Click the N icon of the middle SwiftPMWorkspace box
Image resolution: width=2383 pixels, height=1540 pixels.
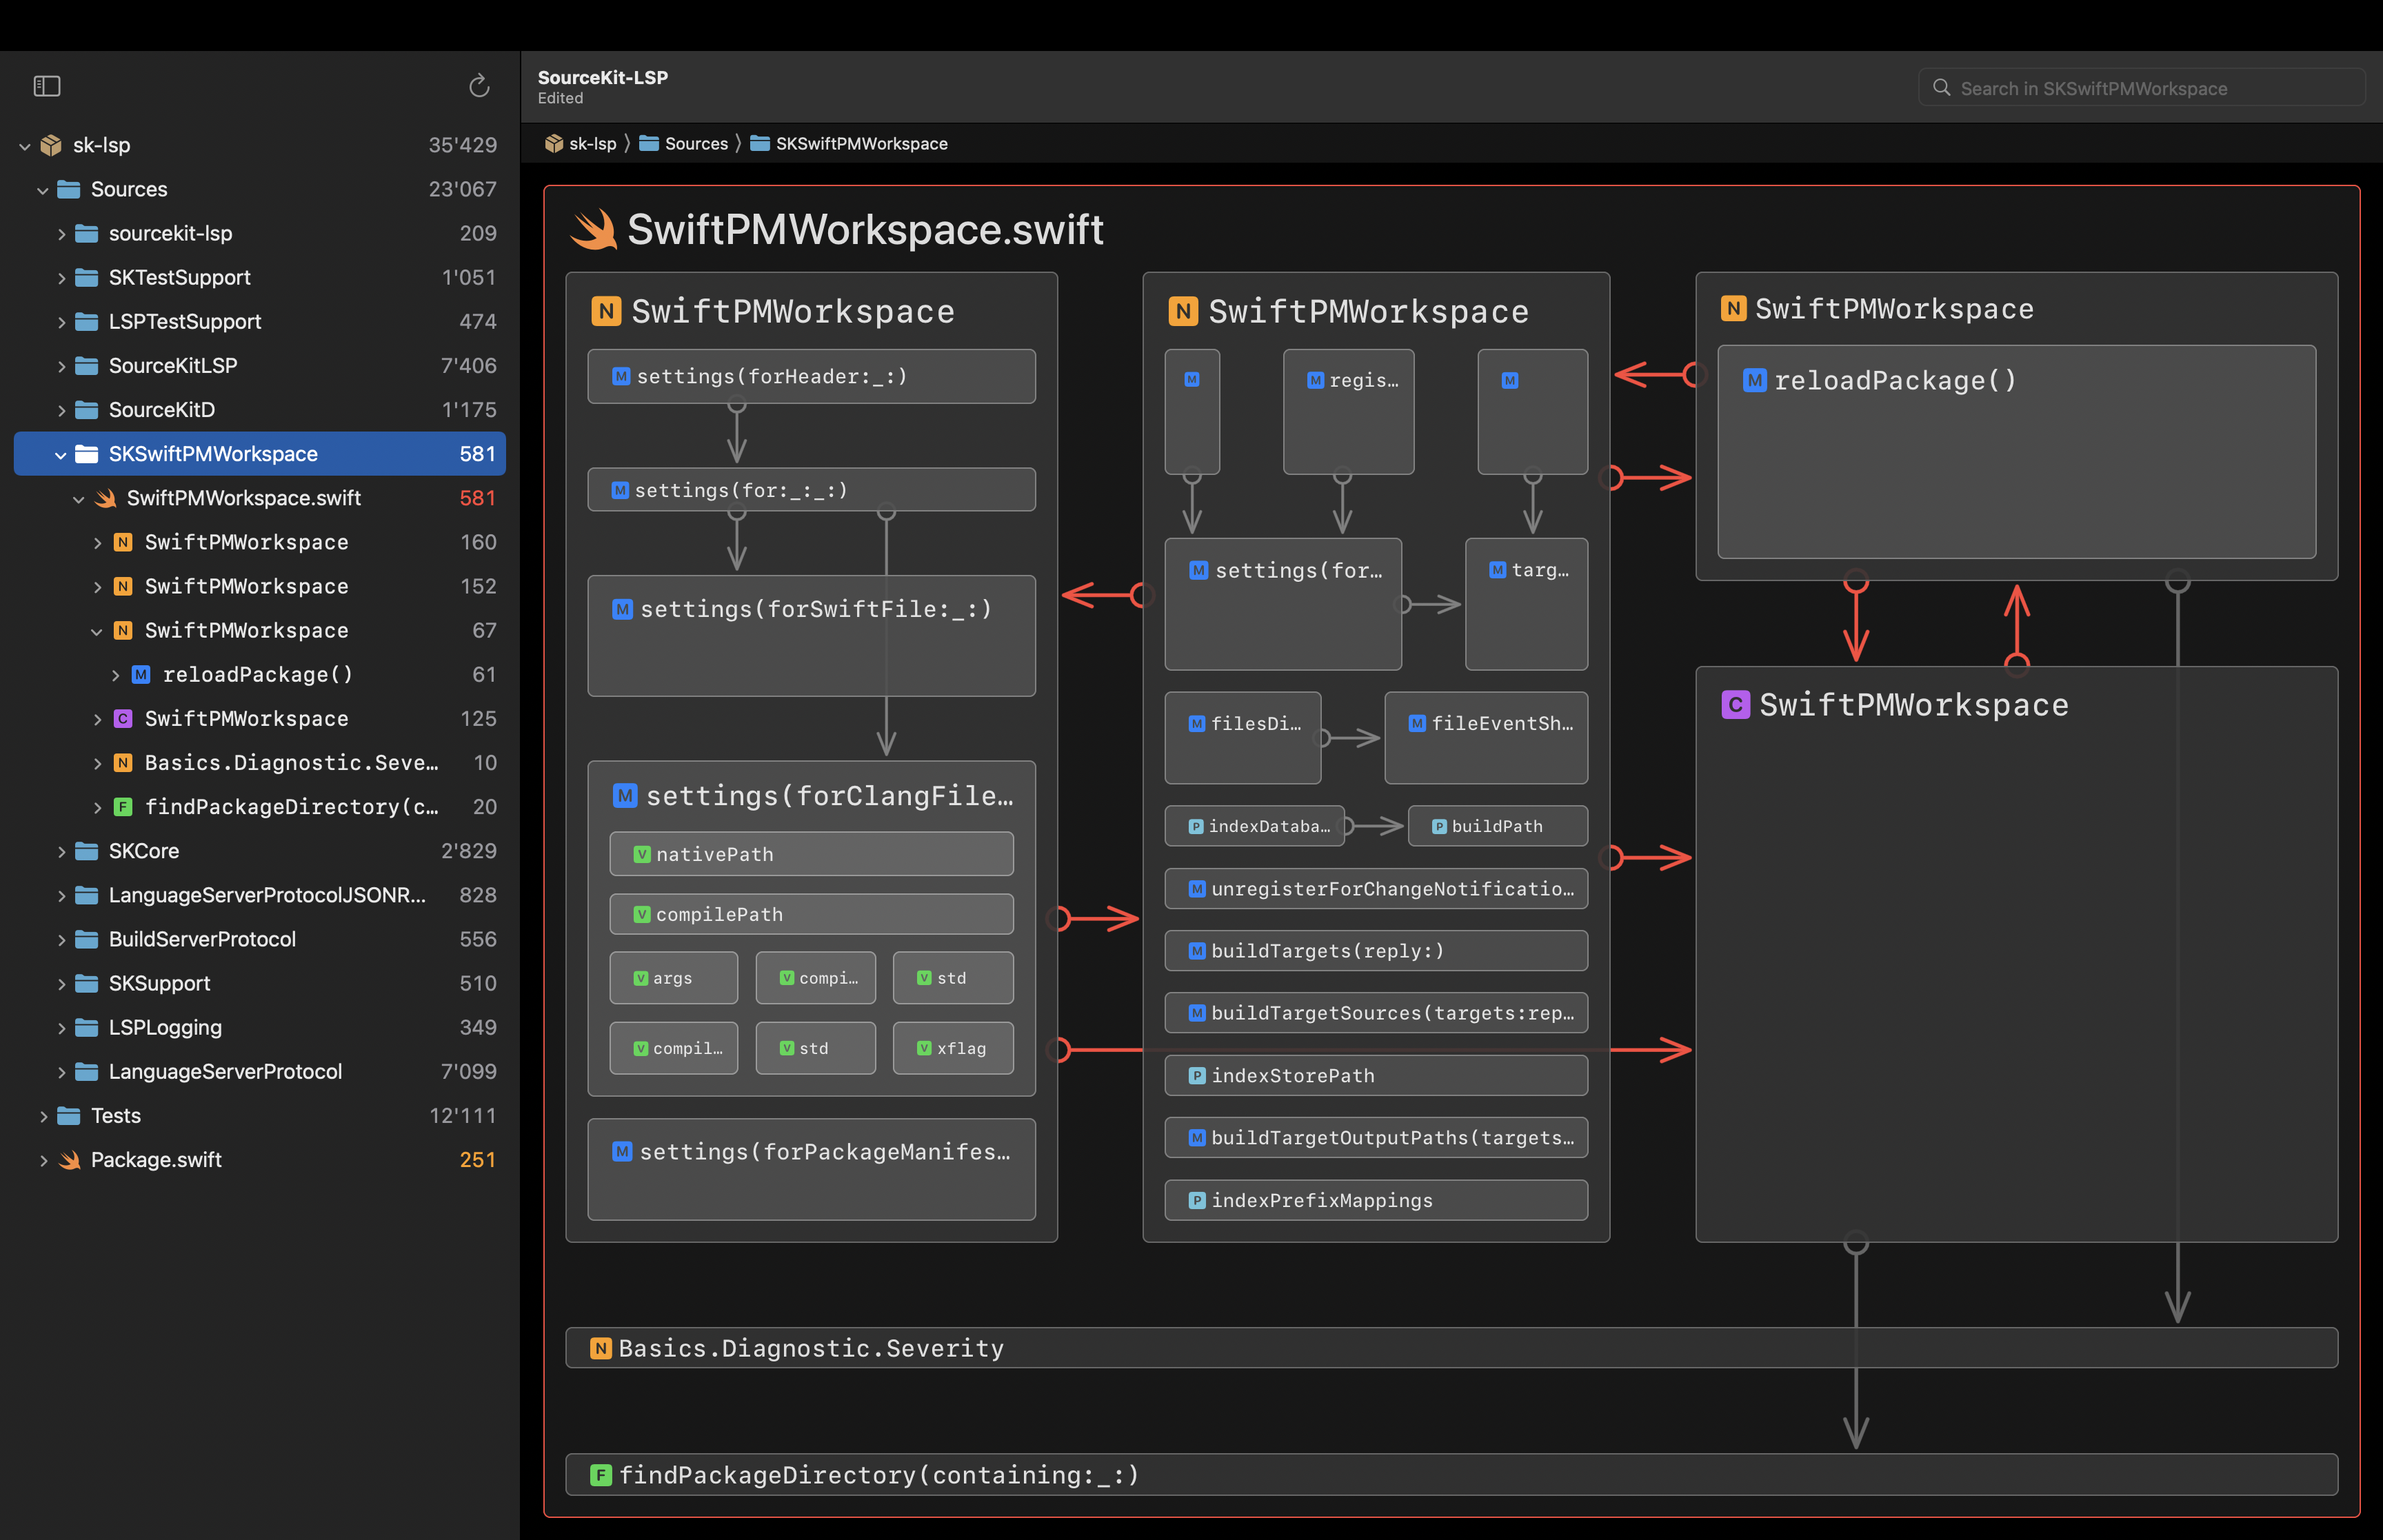coord(1183,311)
